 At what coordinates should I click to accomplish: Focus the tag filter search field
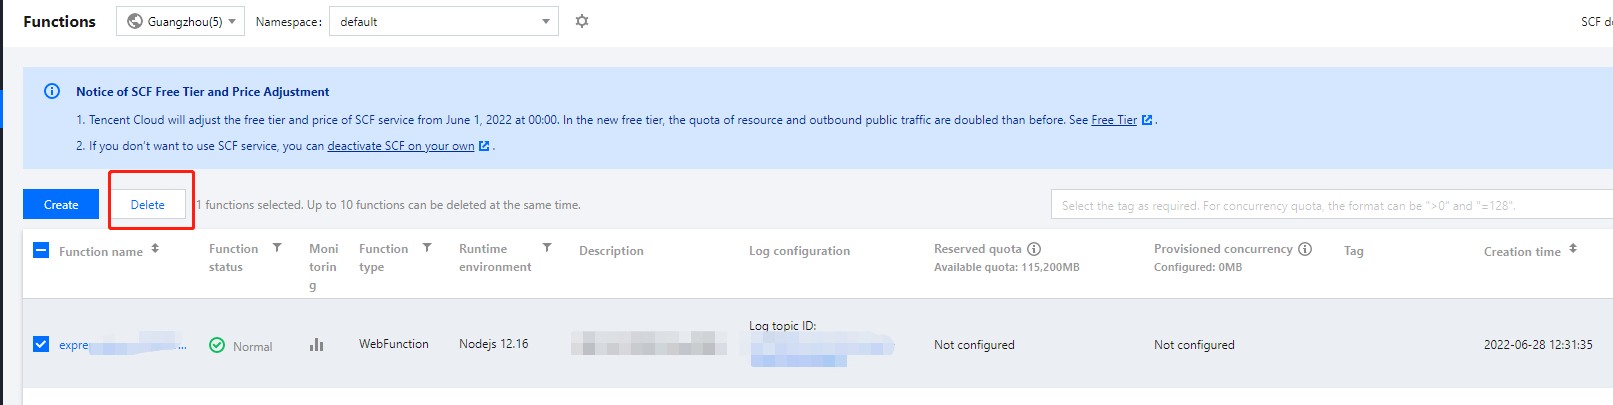coord(1330,205)
